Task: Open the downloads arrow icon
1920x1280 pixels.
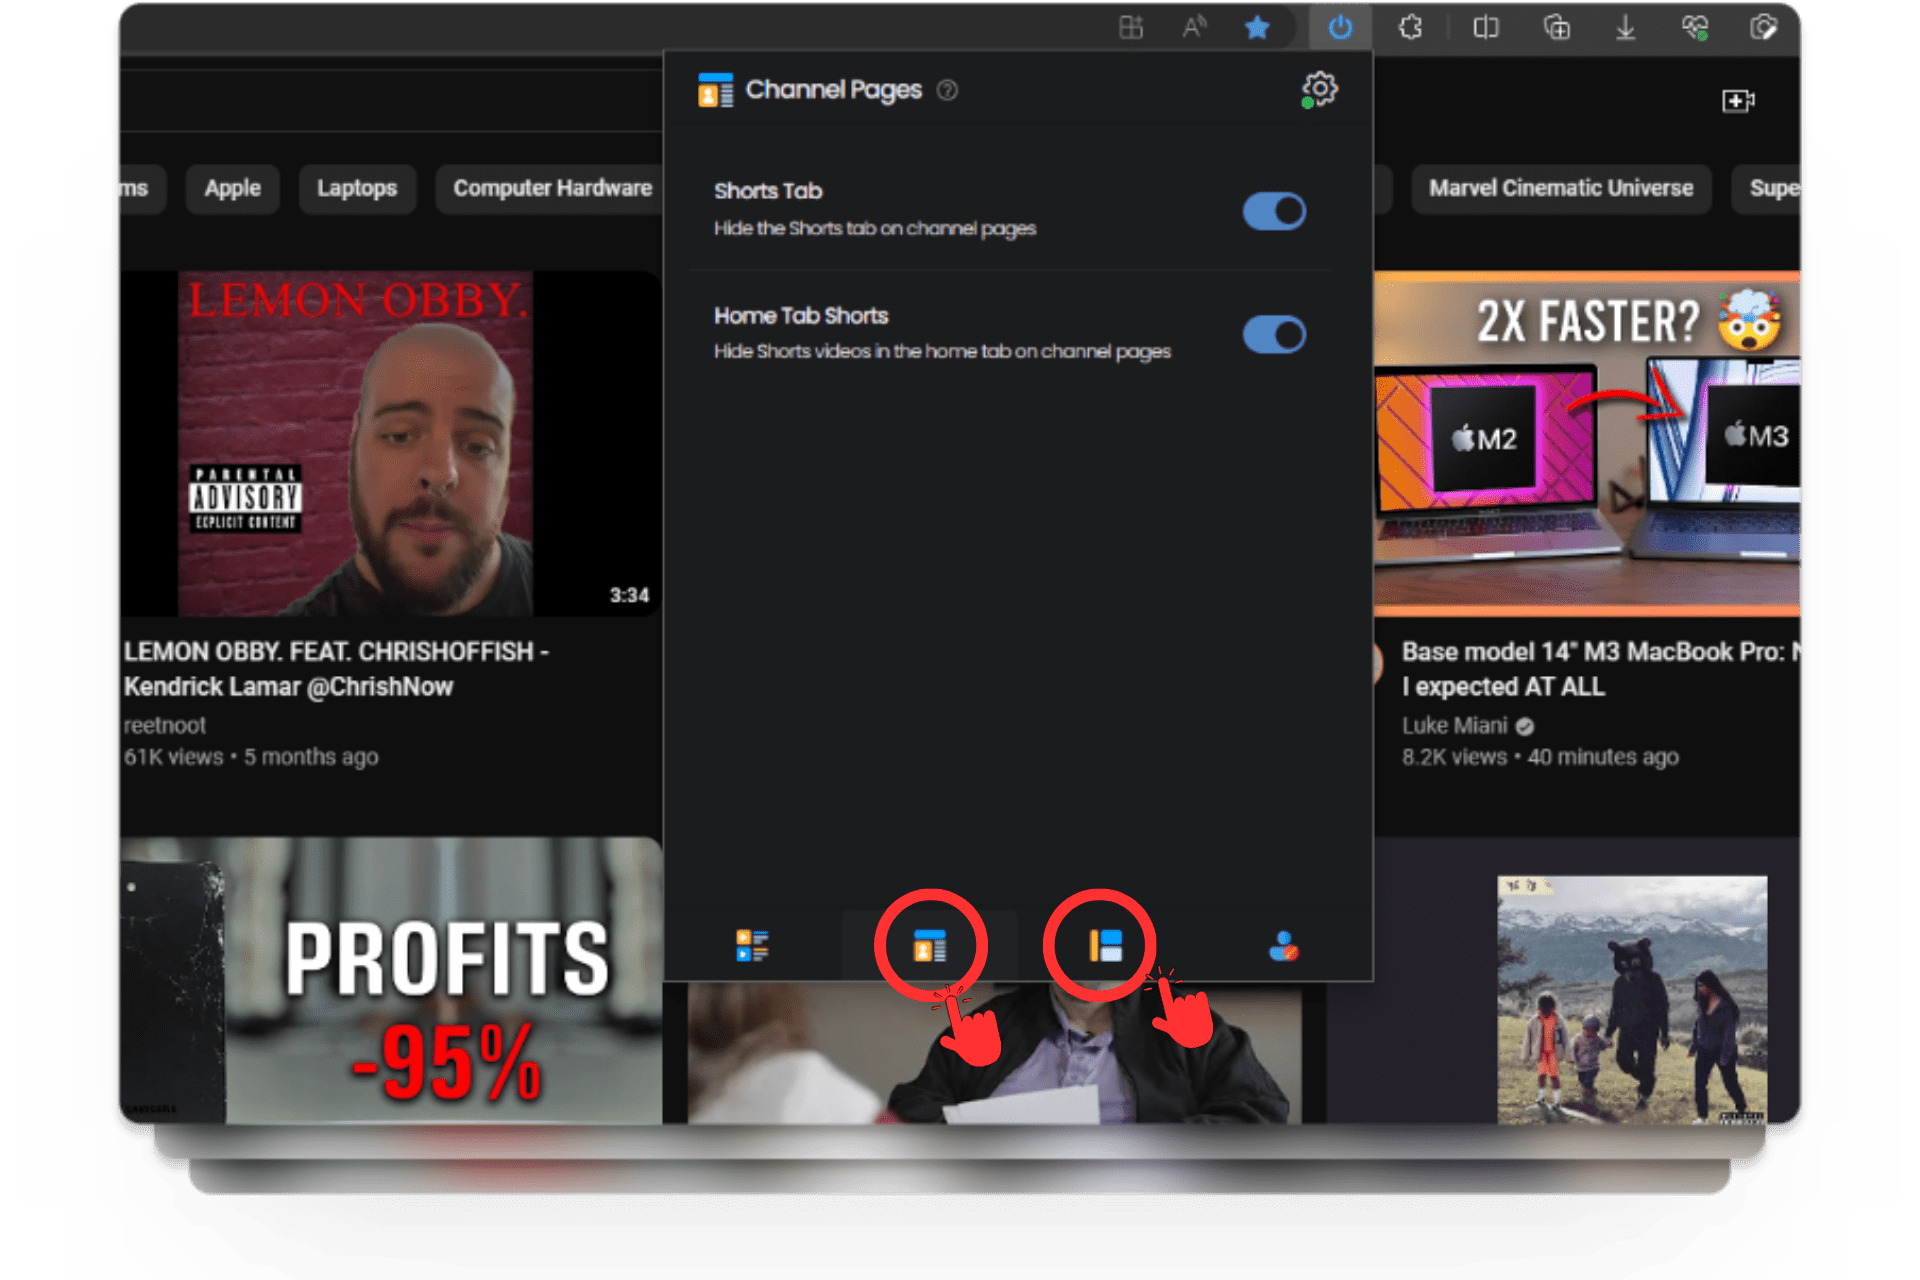Action: 1626,28
